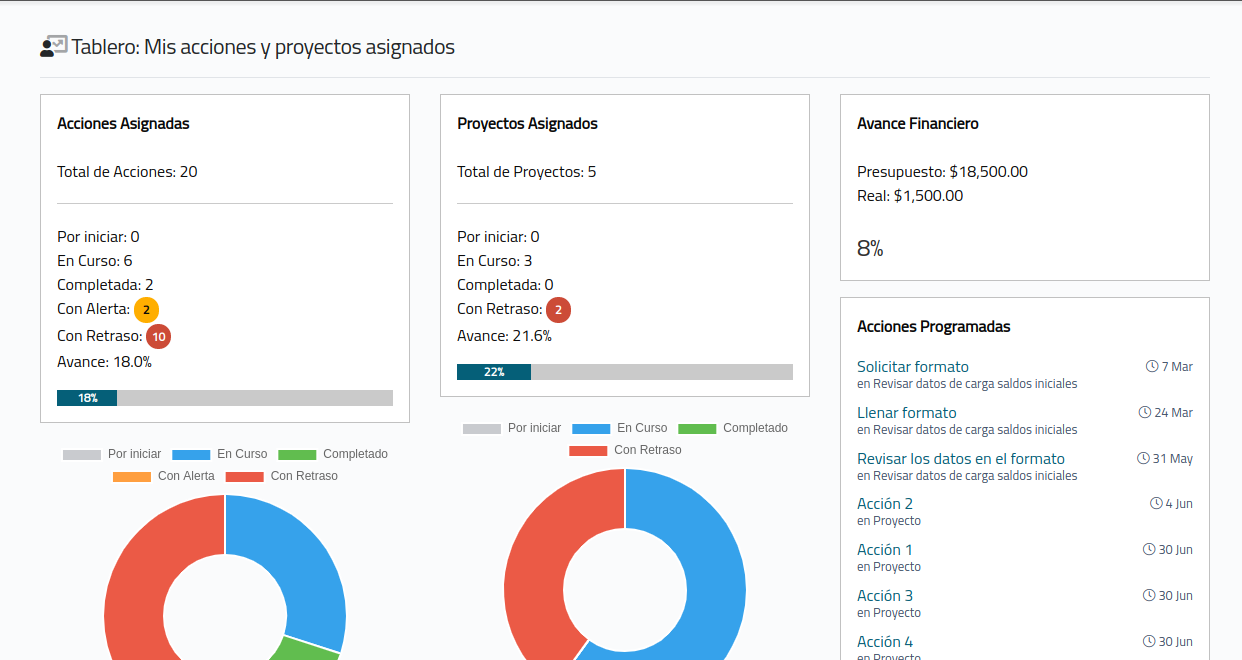Click the clock icon next to 31 May
Image resolution: width=1242 pixels, height=660 pixels.
coord(1143,459)
